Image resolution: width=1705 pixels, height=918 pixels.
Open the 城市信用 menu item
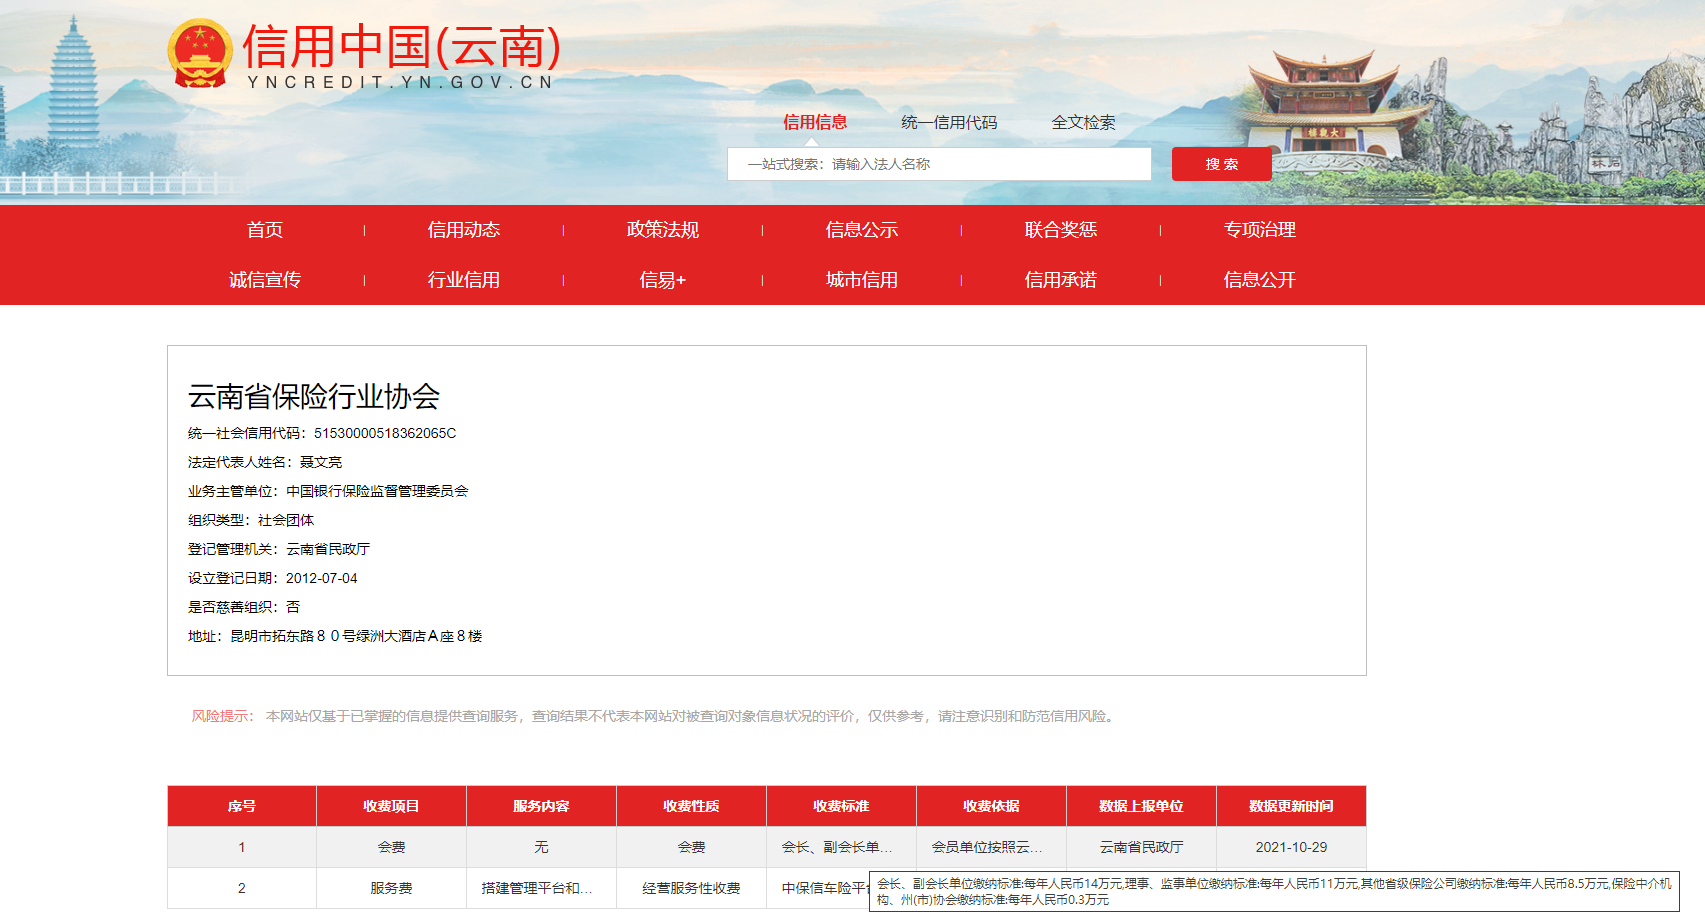862,280
